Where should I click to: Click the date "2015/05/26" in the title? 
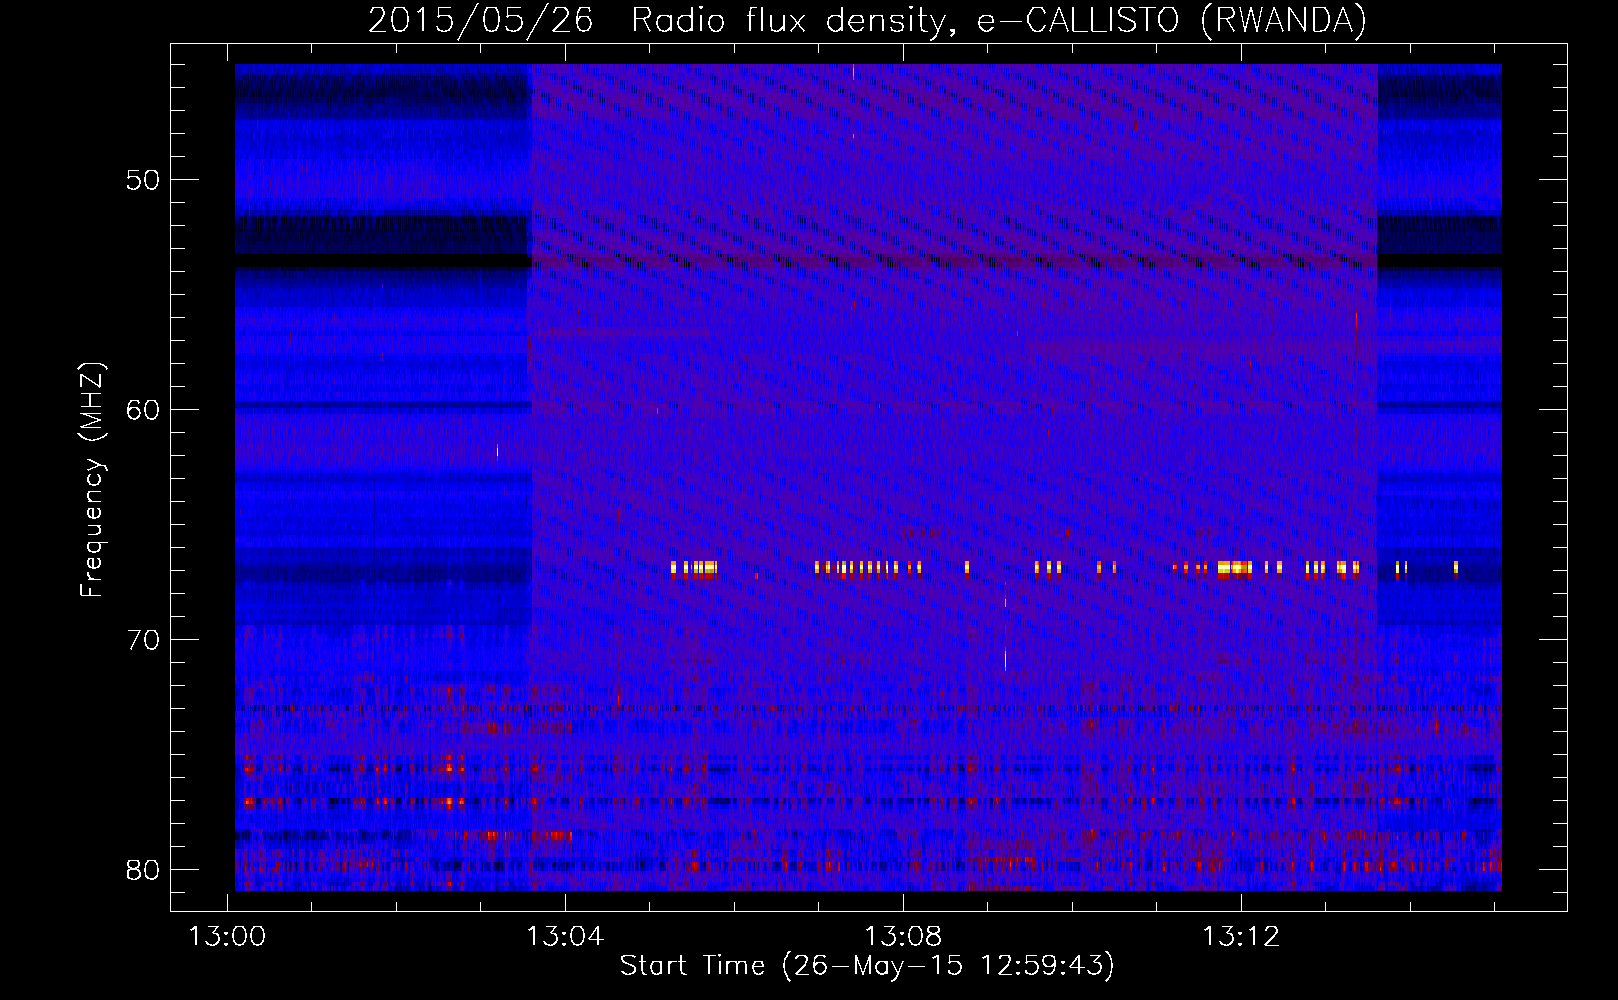coord(481,21)
